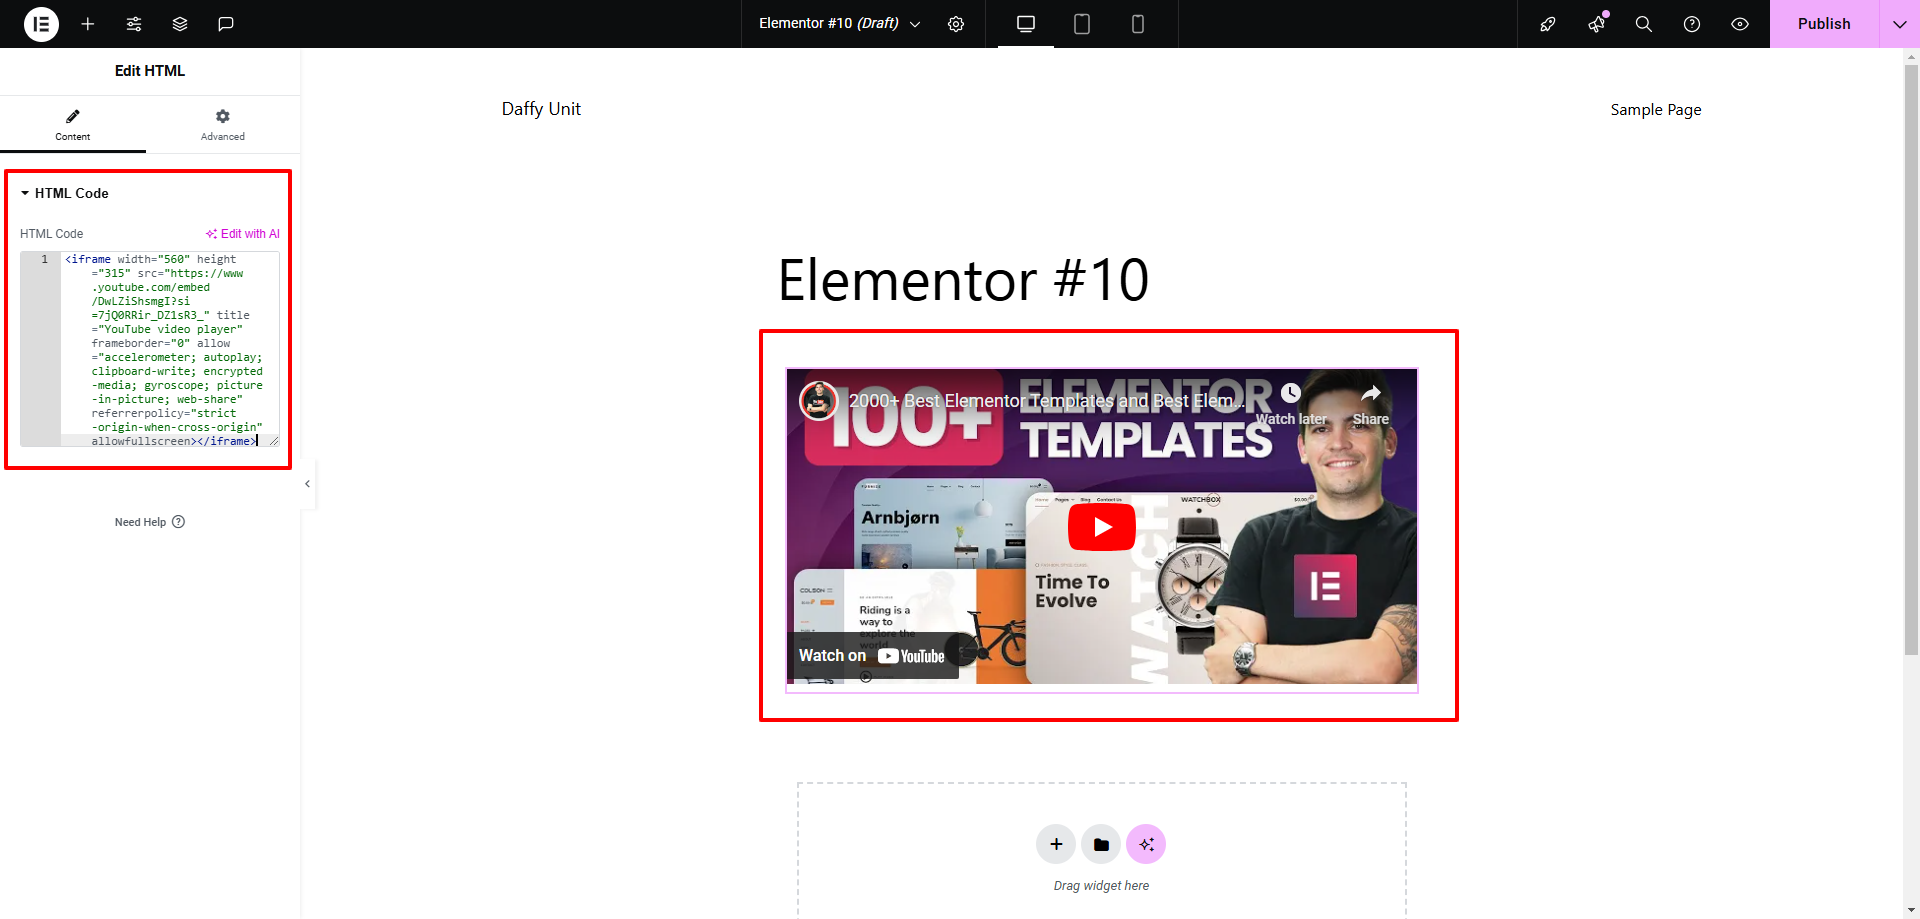Expand the Publish options arrow
Image resolution: width=1920 pixels, height=919 pixels.
click(x=1900, y=24)
